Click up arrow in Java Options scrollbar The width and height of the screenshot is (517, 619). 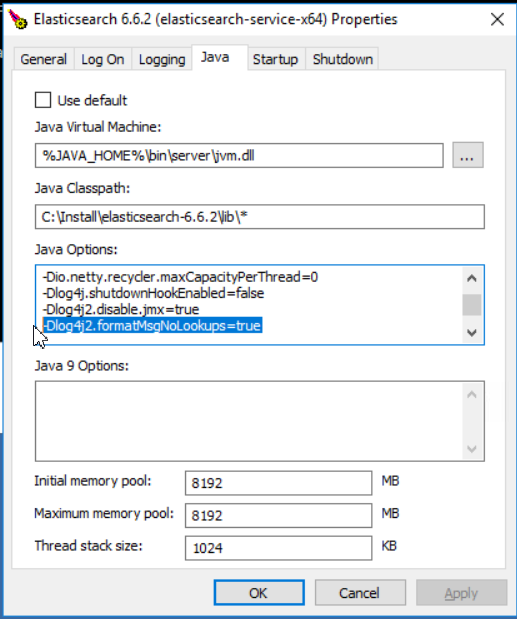tap(472, 279)
